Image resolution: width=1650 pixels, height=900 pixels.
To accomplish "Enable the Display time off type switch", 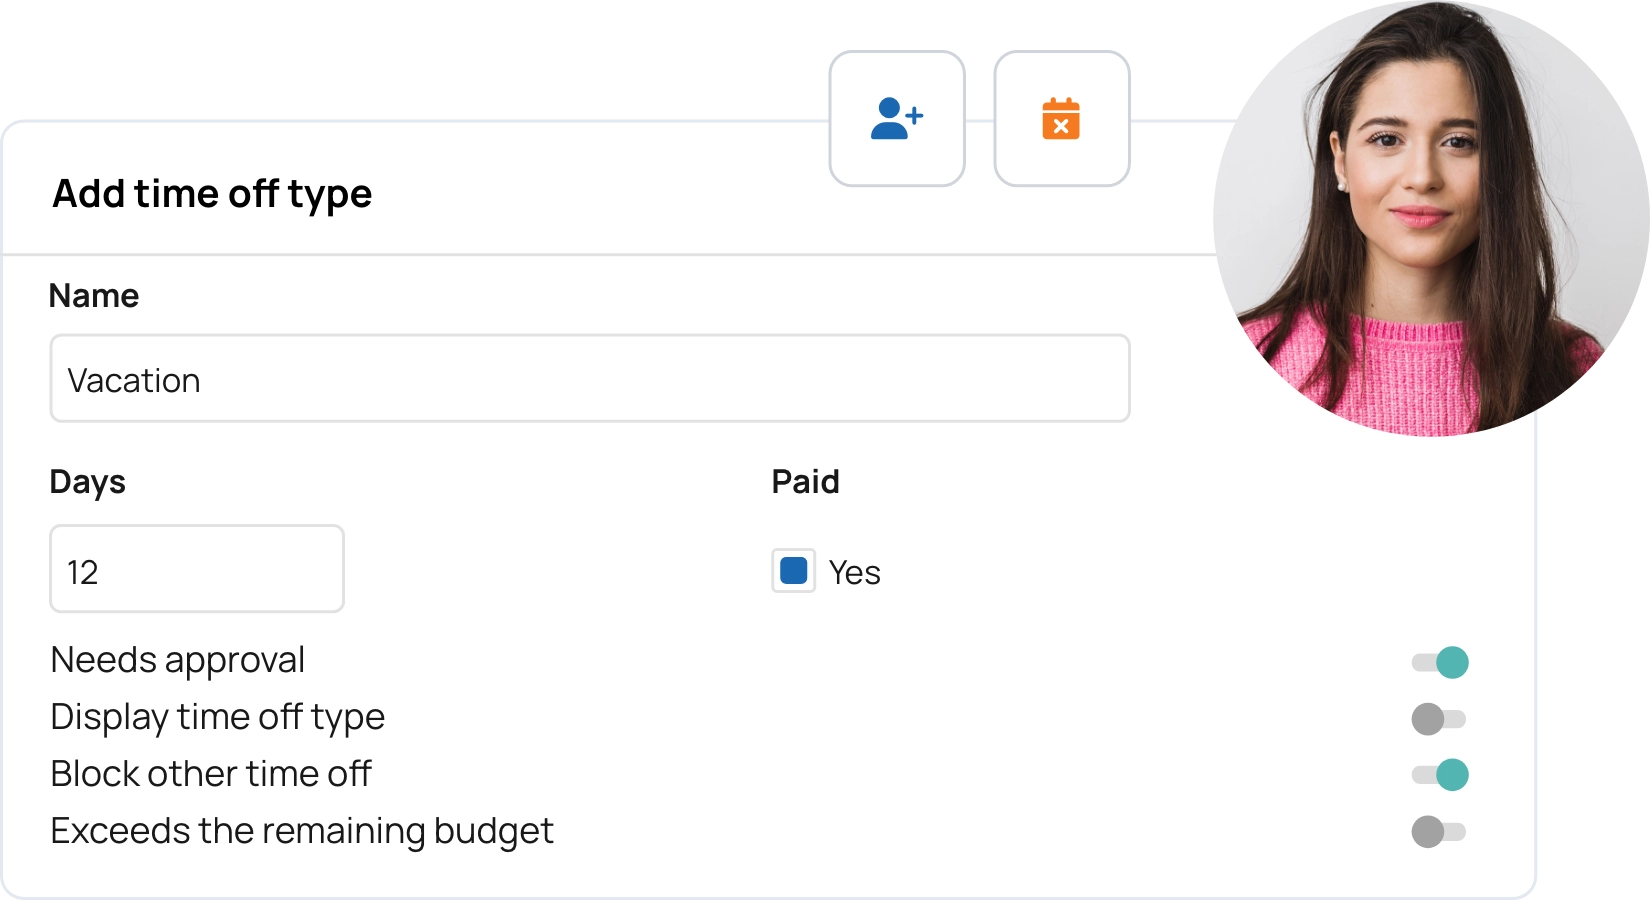I will pos(1438,719).
